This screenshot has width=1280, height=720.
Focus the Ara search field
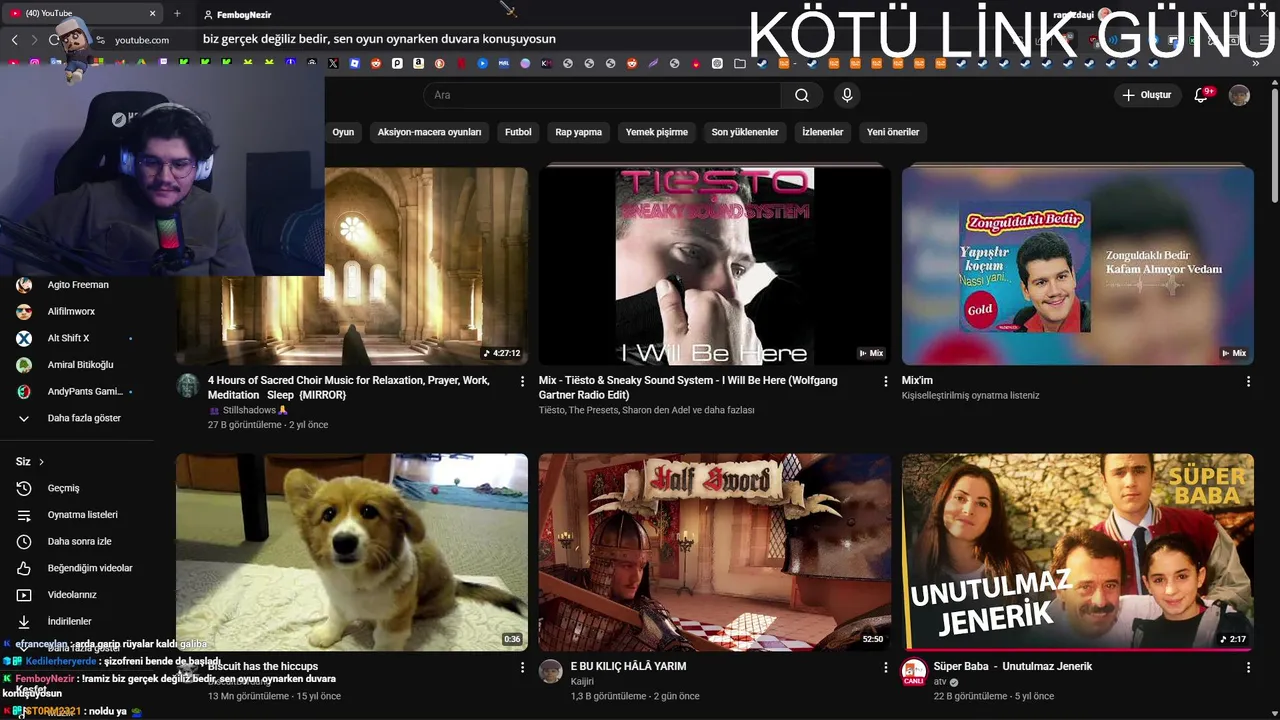click(x=602, y=95)
